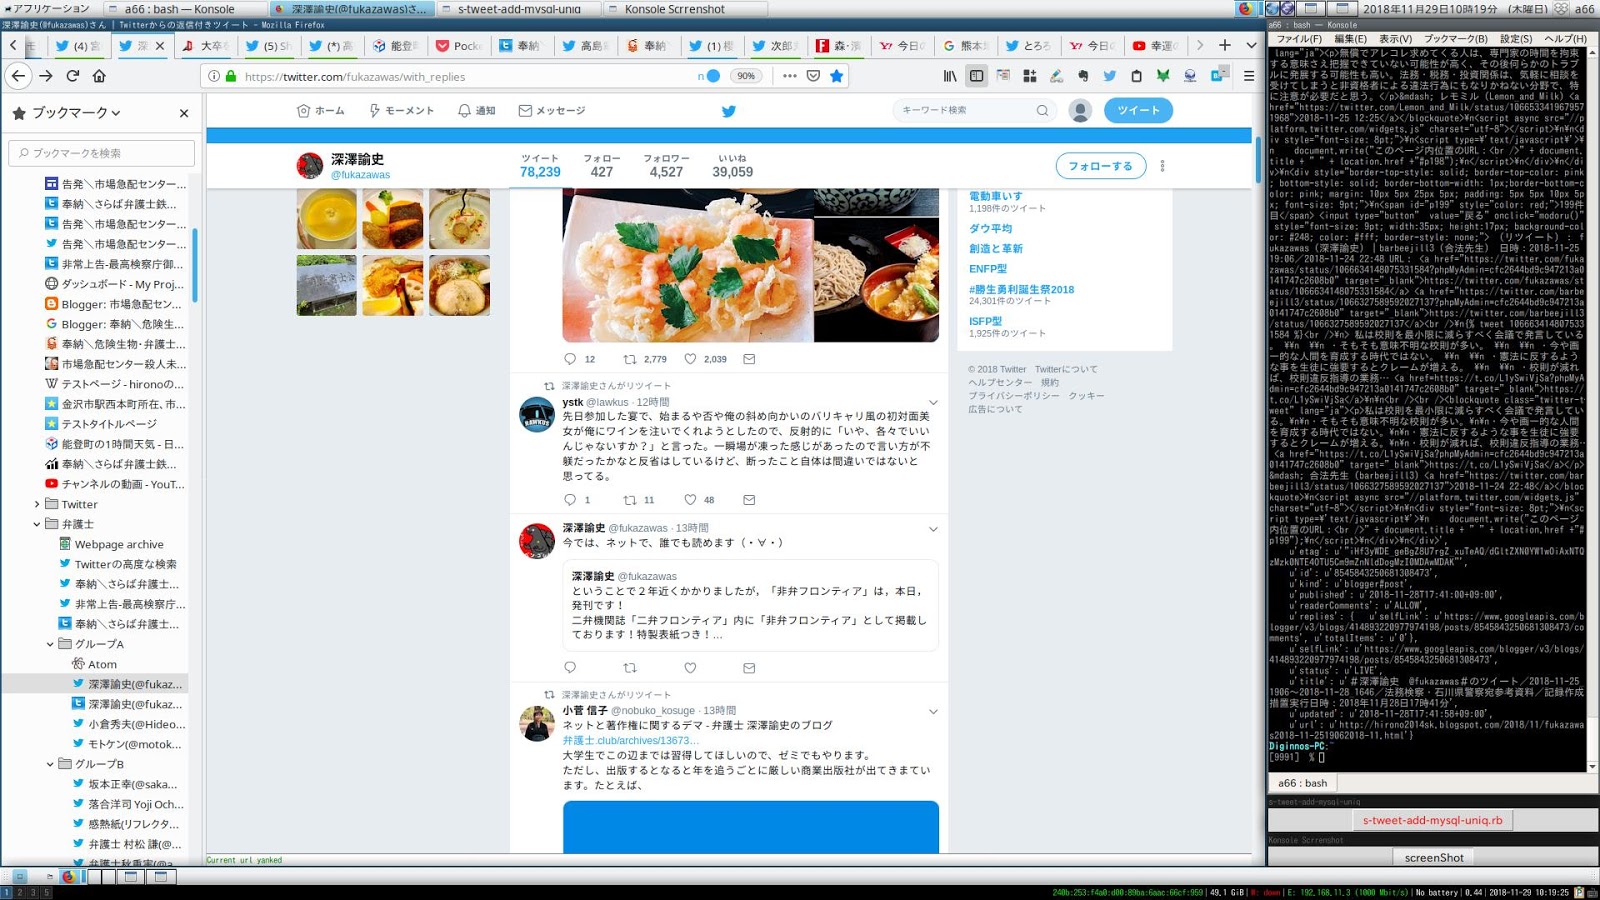Close the bookmarks sidebar
The image size is (1600, 900).
(x=184, y=113)
